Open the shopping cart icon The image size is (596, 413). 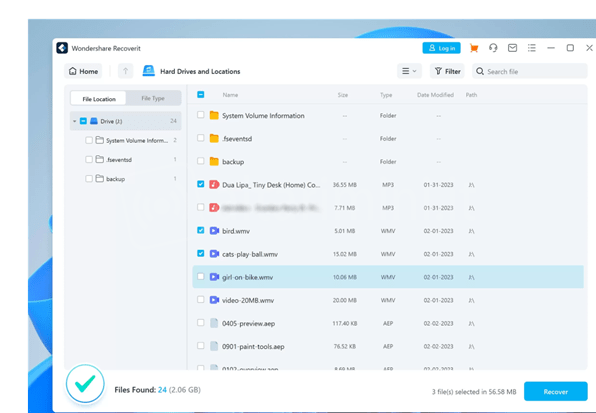tap(474, 48)
